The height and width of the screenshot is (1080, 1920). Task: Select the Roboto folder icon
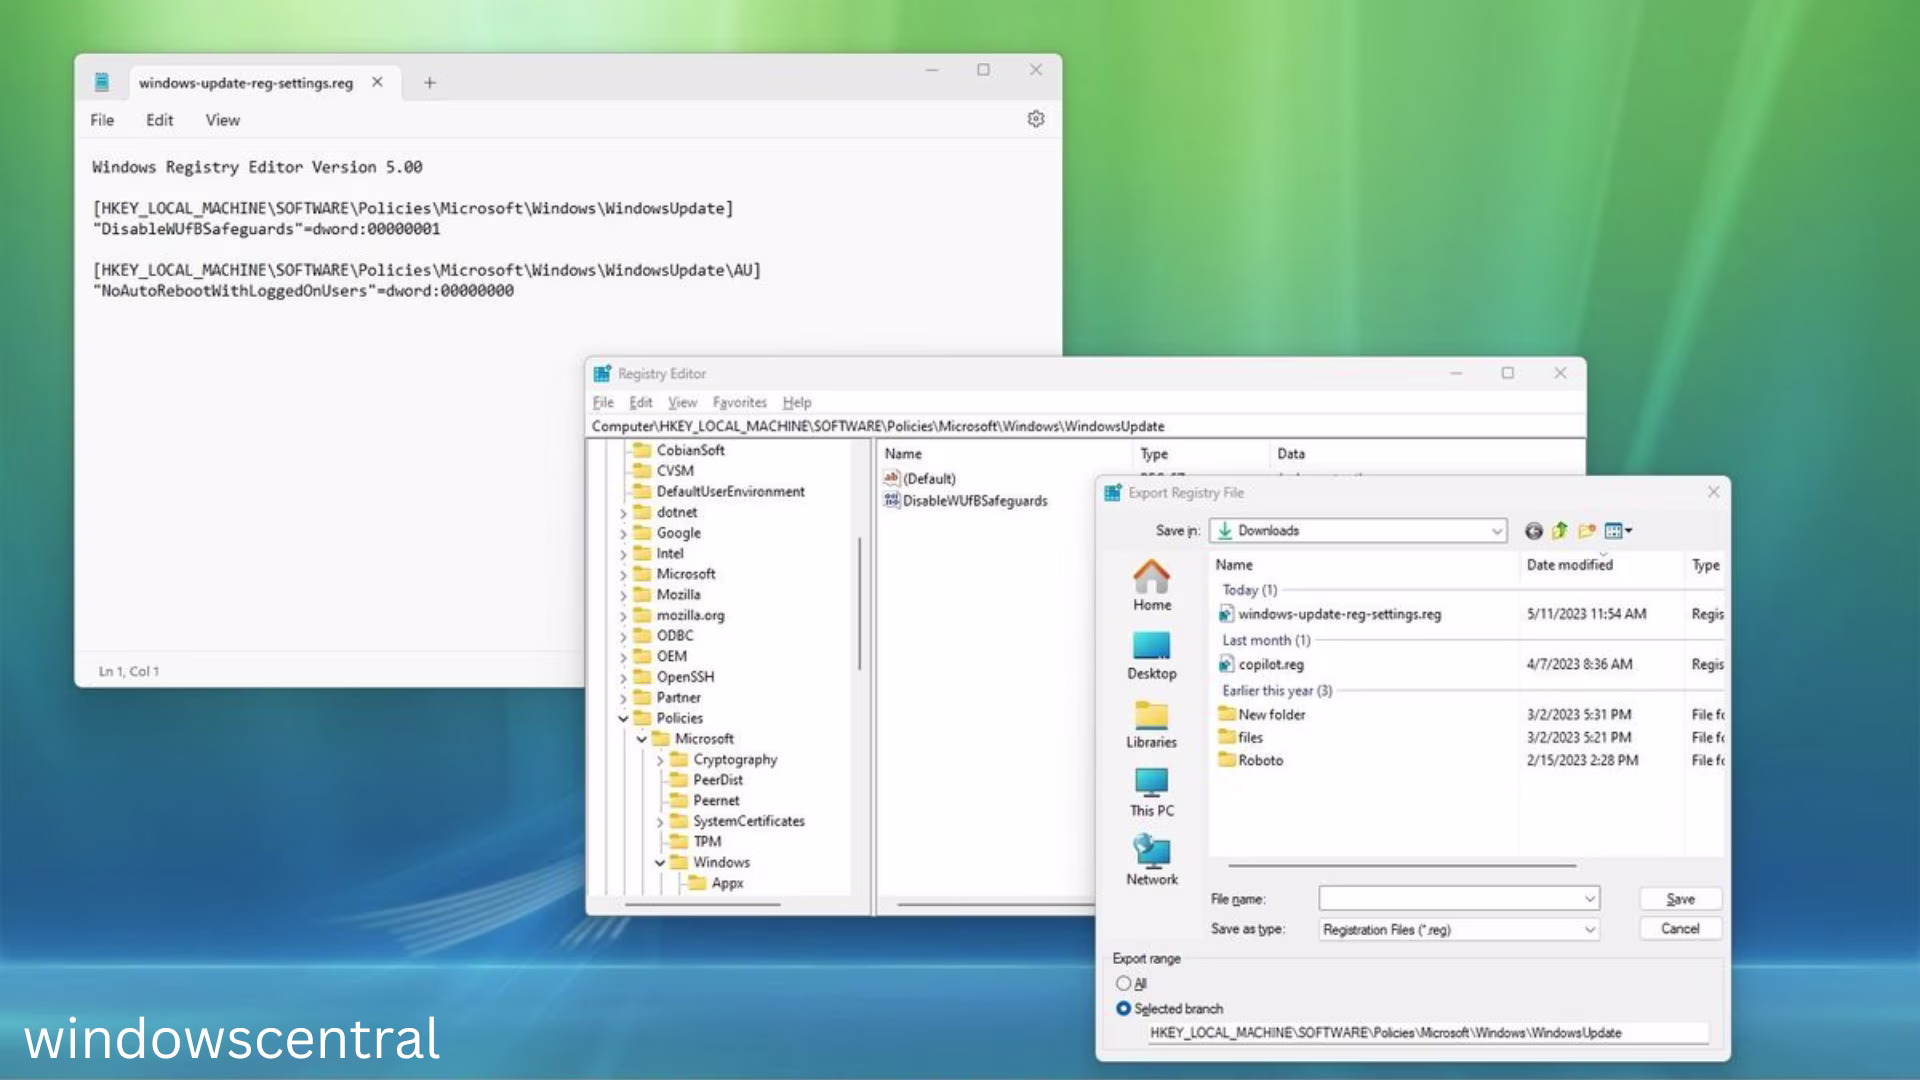1227,760
